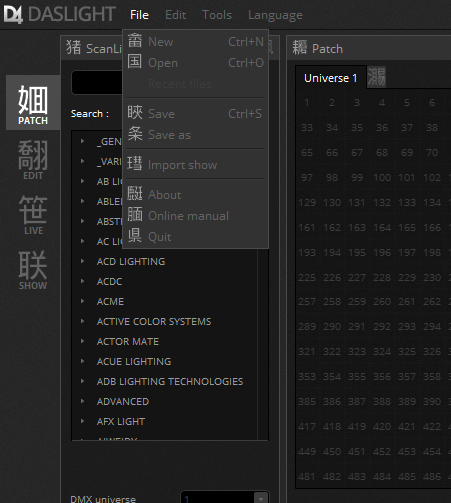Expand the ACDC manufacturer node
This screenshot has width=451, height=503.
click(82, 281)
